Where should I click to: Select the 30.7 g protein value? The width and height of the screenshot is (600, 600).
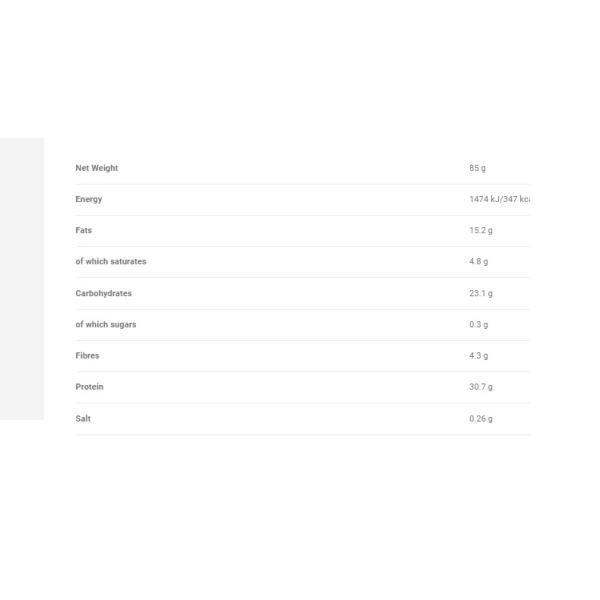480,386
